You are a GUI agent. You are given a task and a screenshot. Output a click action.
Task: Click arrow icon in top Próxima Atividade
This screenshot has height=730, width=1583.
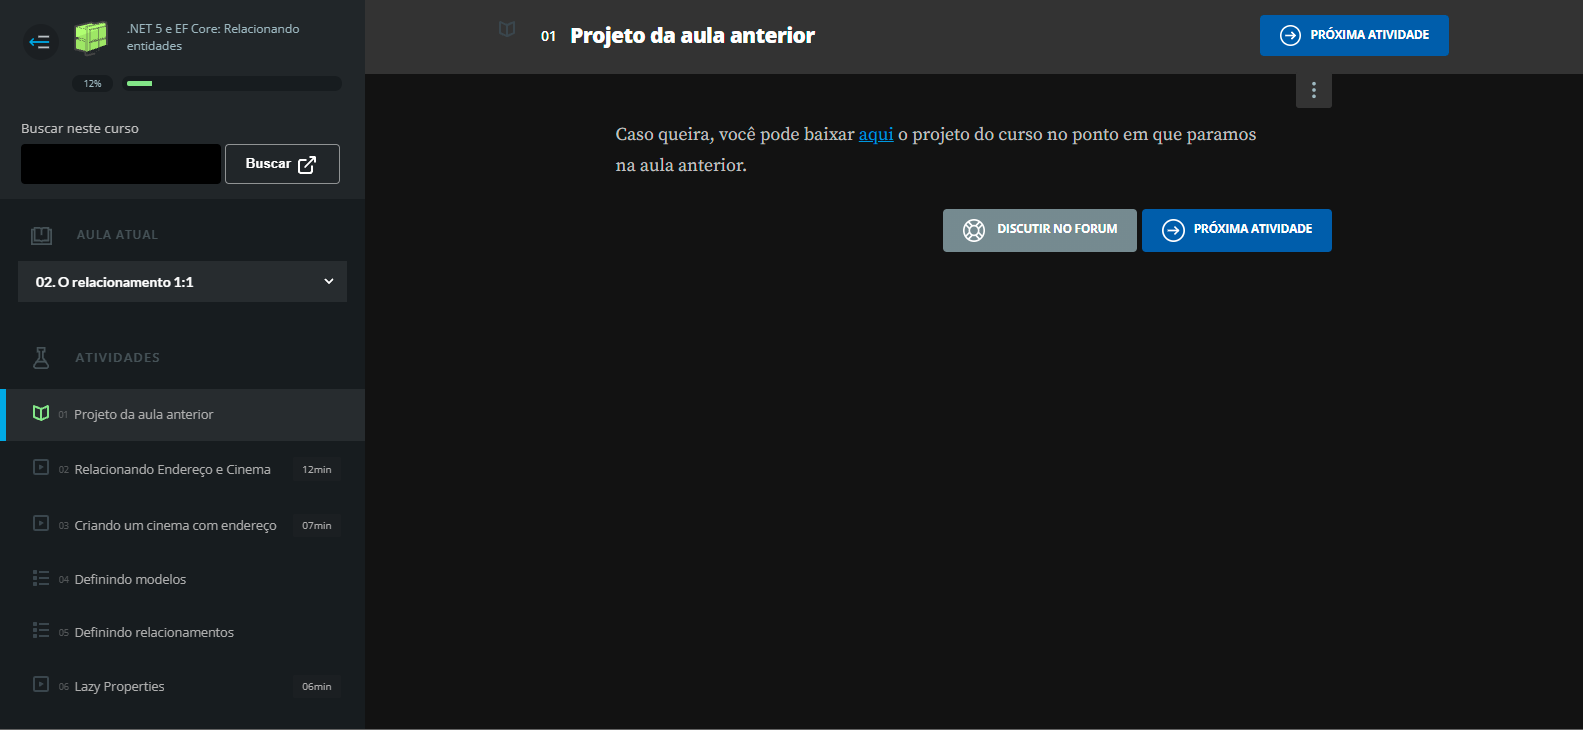(x=1291, y=35)
